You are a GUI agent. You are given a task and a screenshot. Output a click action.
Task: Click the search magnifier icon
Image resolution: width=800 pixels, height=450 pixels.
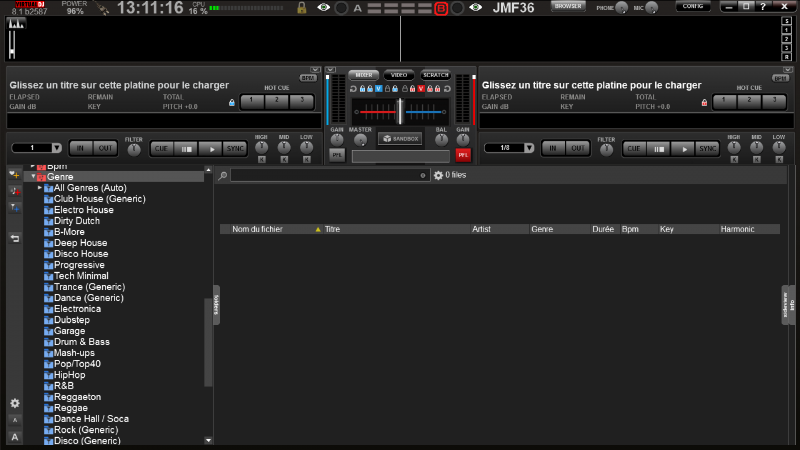(x=222, y=176)
